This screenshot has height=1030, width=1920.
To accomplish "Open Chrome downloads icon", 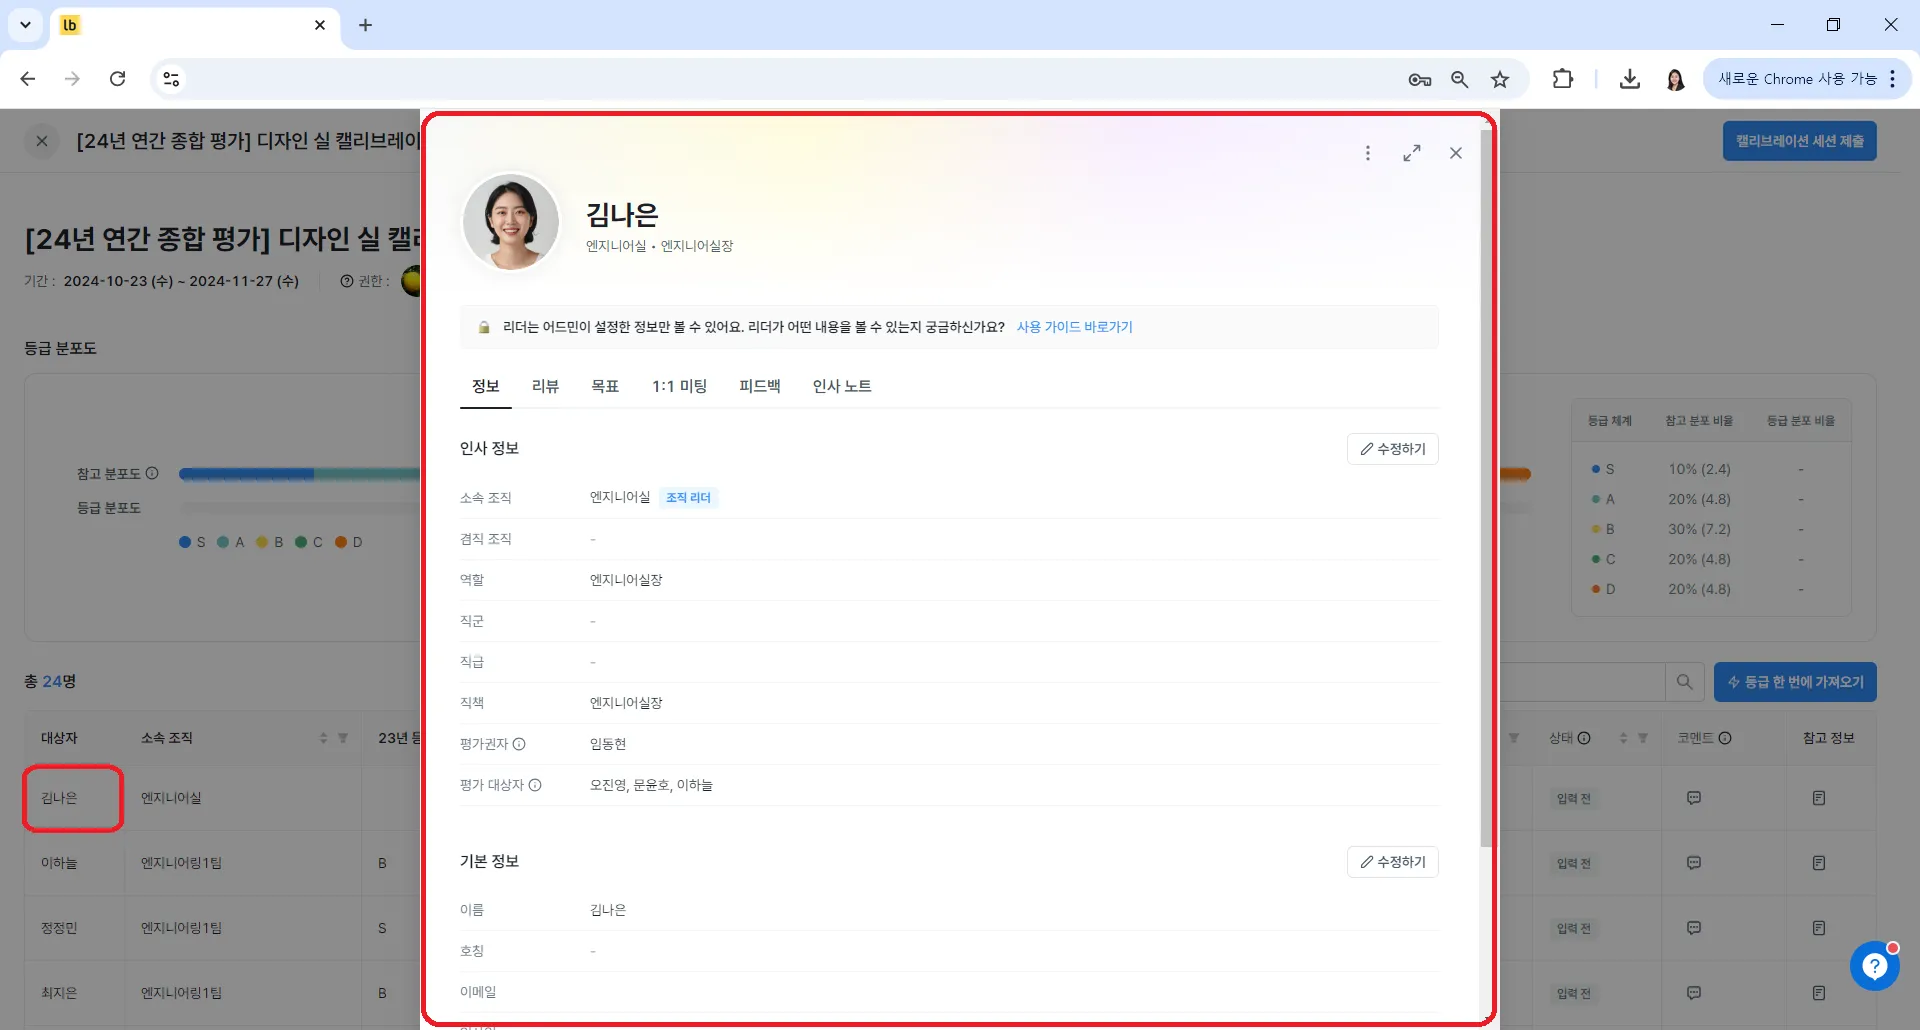I will tap(1630, 79).
